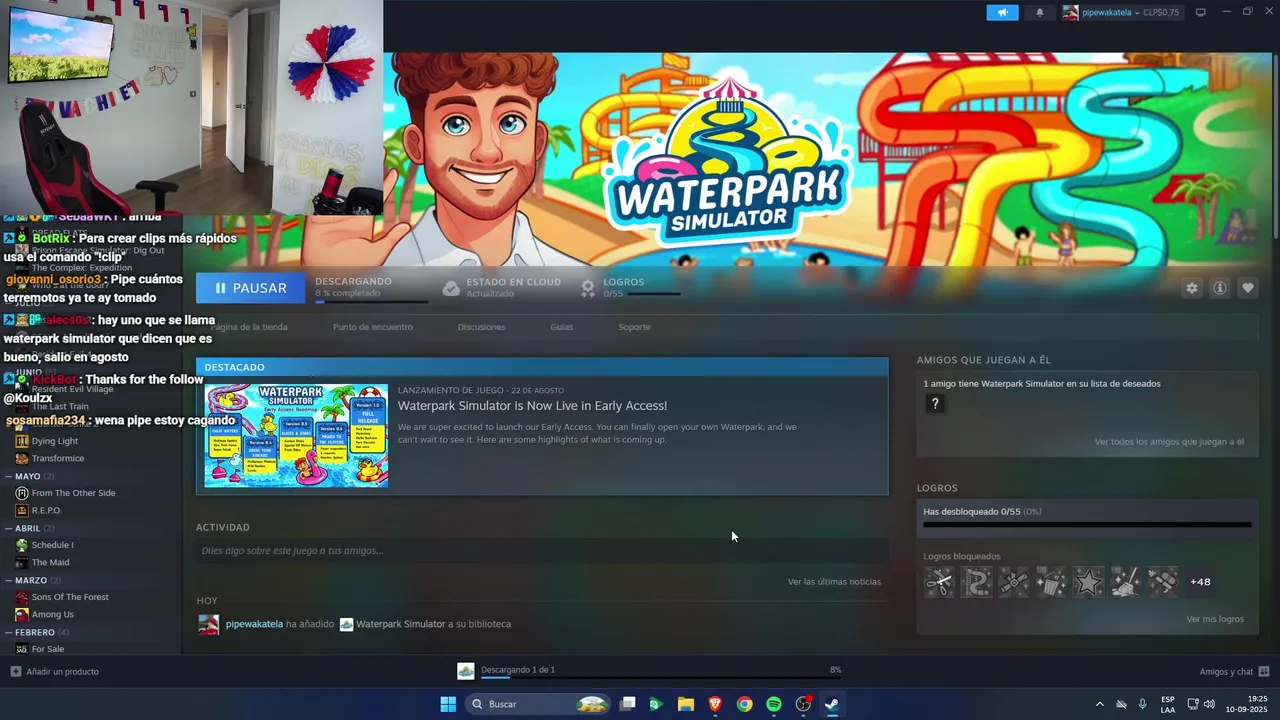Open the Página de la tienda tab
Viewport: 1280px width, 720px height.
pyautogui.click(x=248, y=327)
